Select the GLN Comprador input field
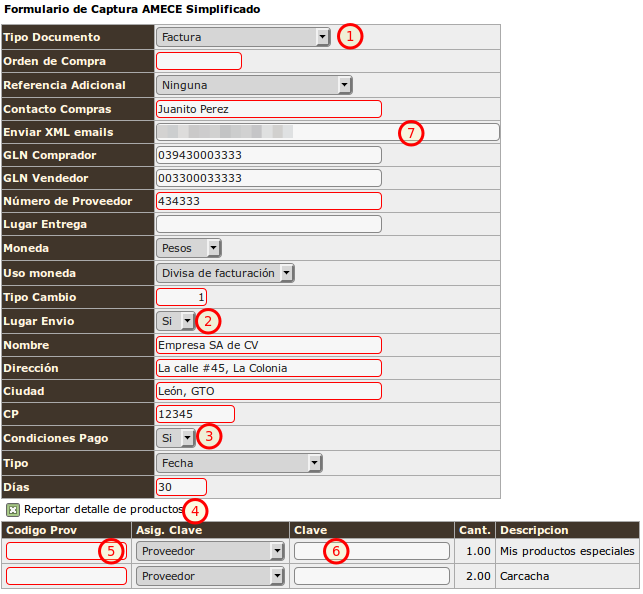Viewport: 643px width, 594px height. coord(269,155)
